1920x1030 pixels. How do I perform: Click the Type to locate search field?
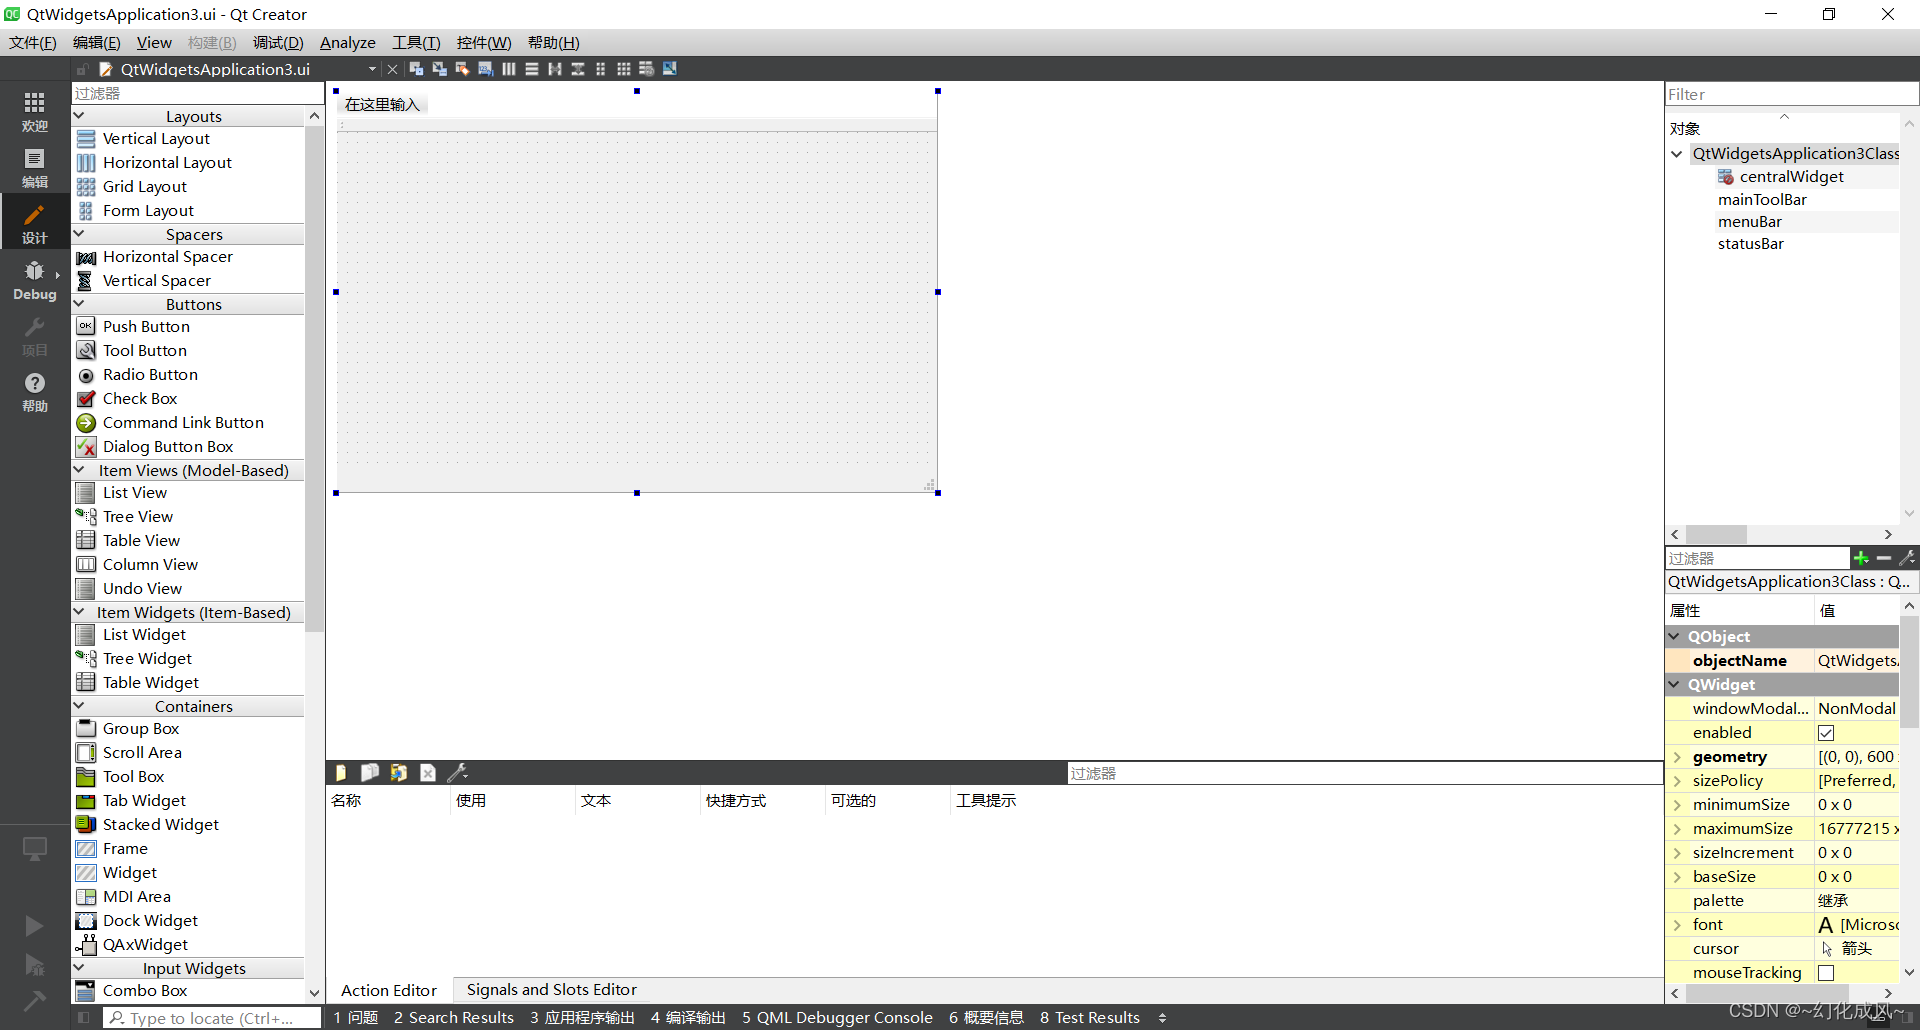click(x=212, y=1018)
